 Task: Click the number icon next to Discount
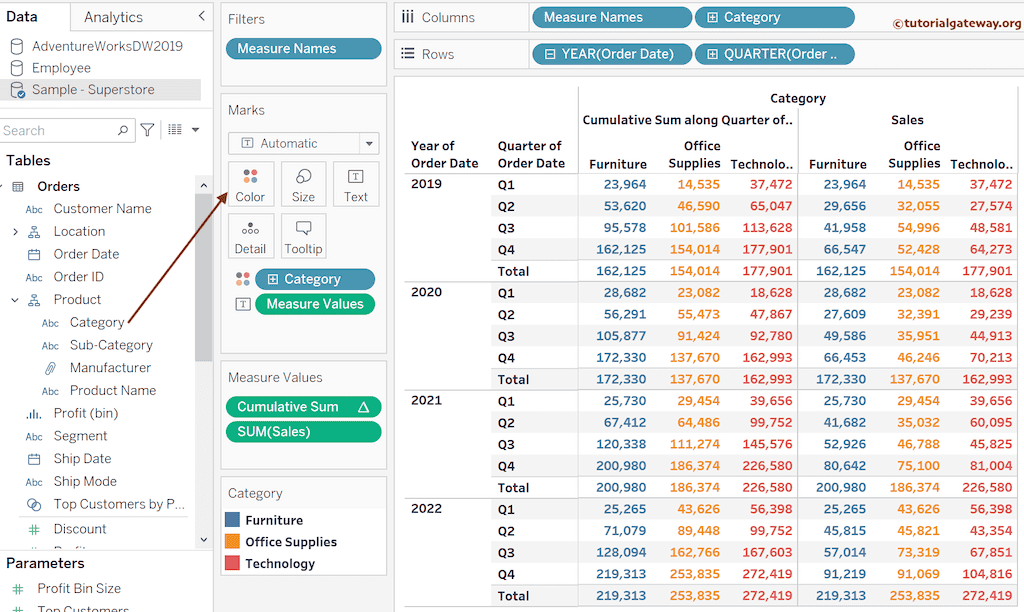coord(32,528)
